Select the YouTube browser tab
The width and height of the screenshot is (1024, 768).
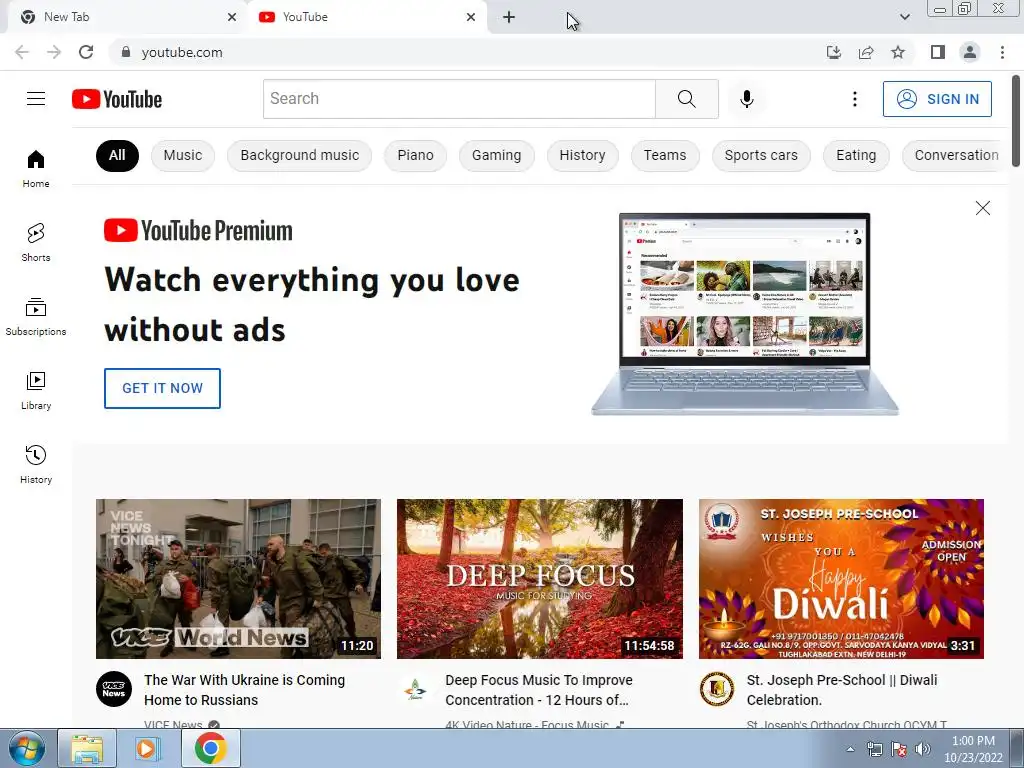tap(367, 18)
